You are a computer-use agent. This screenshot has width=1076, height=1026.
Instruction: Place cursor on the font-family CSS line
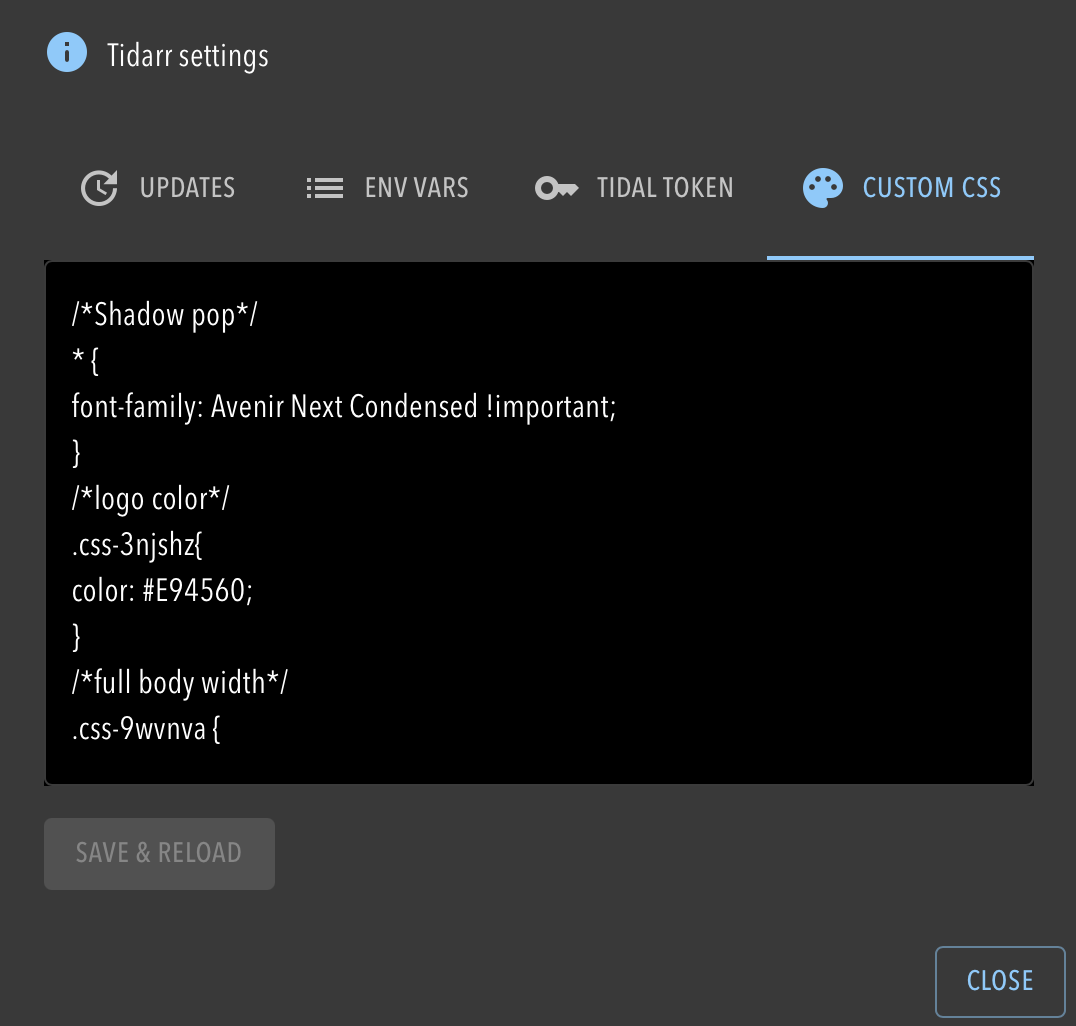coord(343,407)
